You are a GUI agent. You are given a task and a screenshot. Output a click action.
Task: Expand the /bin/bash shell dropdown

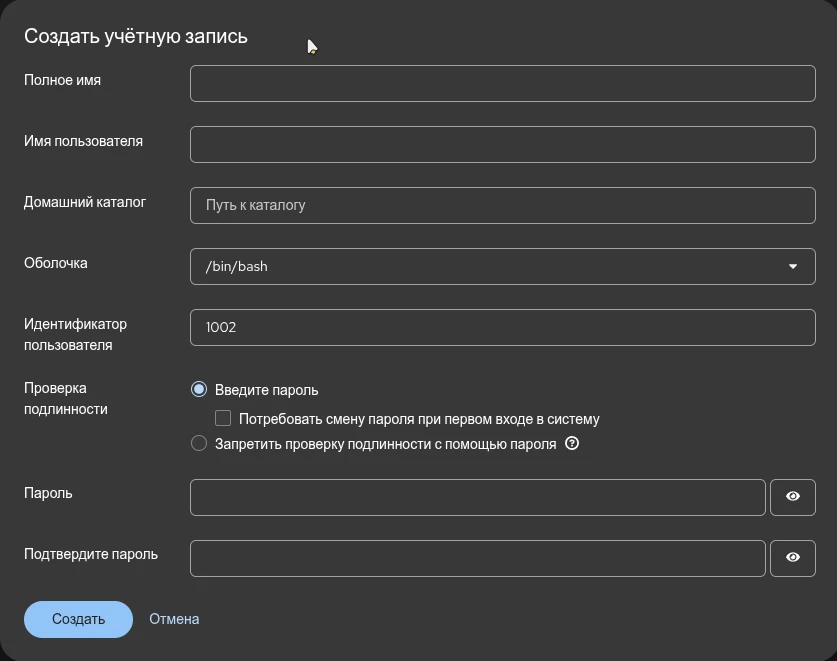click(x=502, y=267)
